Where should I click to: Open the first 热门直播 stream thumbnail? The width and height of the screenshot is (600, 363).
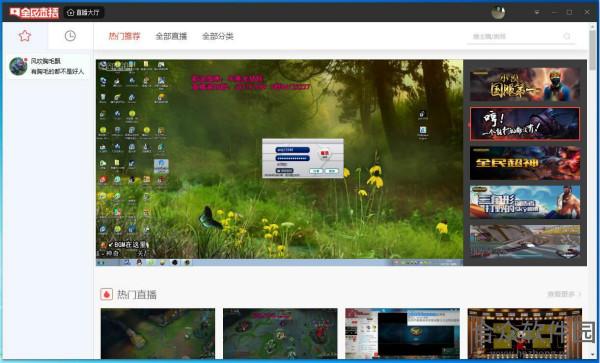pyautogui.click(x=158, y=334)
